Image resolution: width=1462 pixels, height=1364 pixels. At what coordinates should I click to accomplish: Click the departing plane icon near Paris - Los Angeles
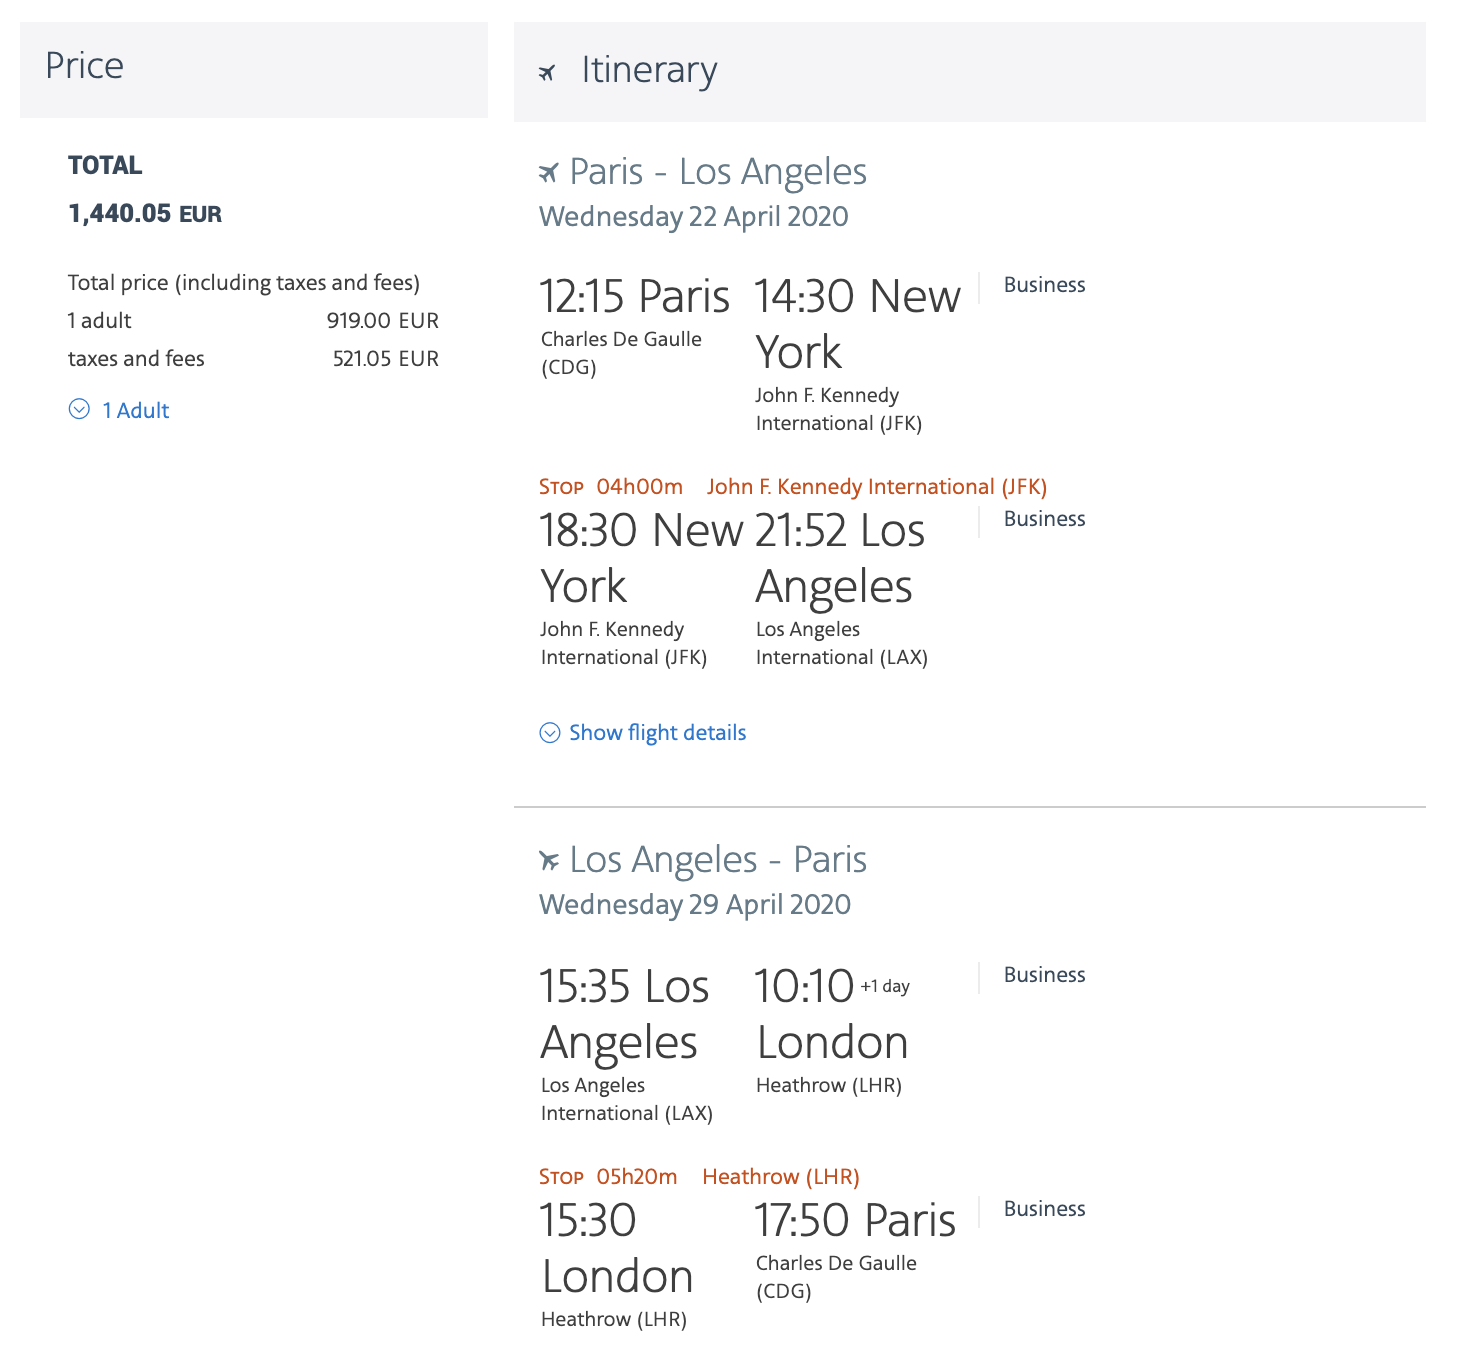[x=548, y=173]
